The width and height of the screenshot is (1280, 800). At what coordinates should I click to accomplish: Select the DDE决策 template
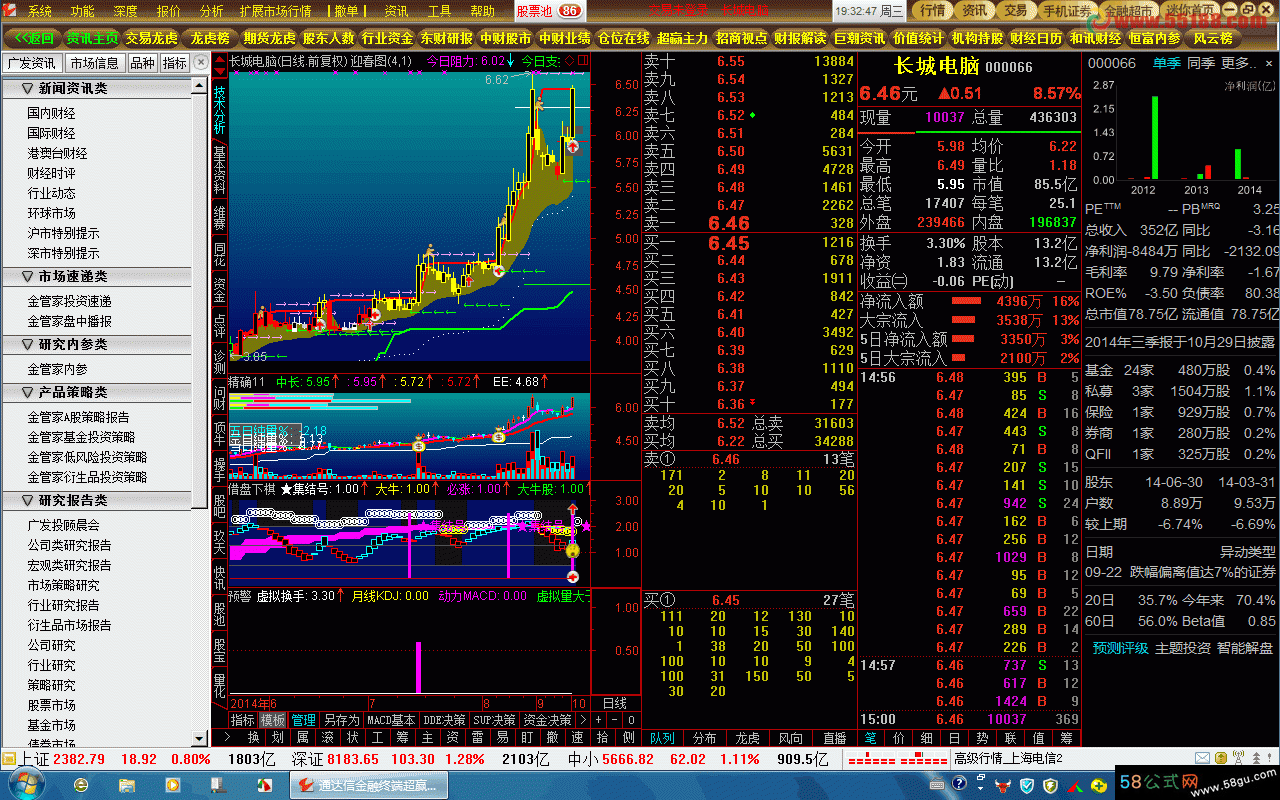(x=444, y=719)
